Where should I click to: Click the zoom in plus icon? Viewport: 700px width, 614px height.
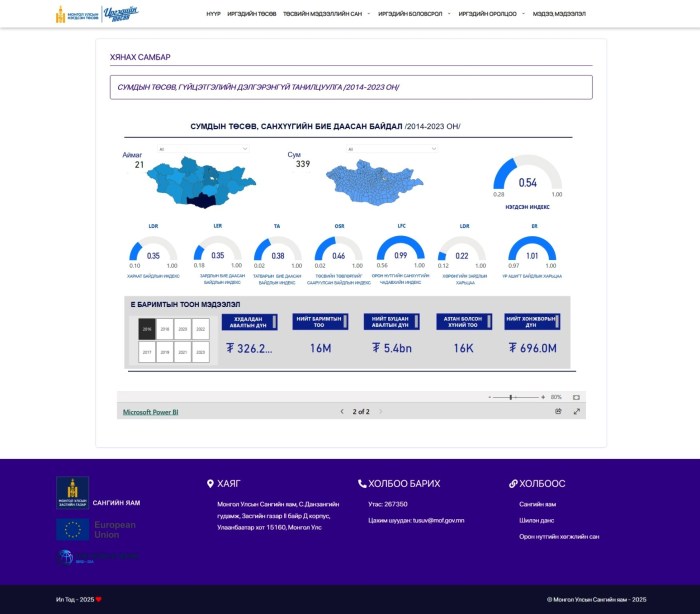(543, 397)
